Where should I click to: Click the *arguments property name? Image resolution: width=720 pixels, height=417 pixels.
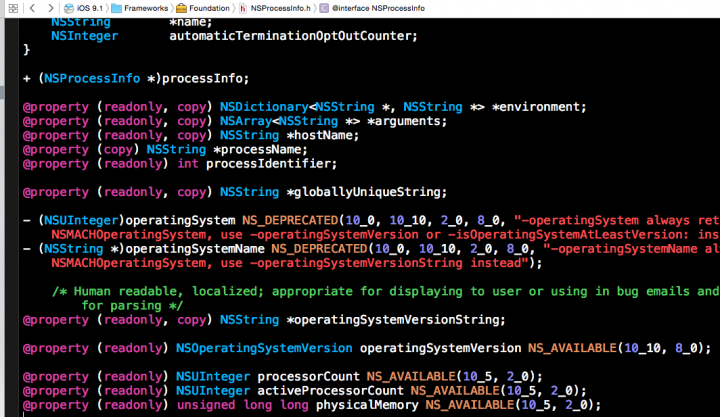pos(404,121)
